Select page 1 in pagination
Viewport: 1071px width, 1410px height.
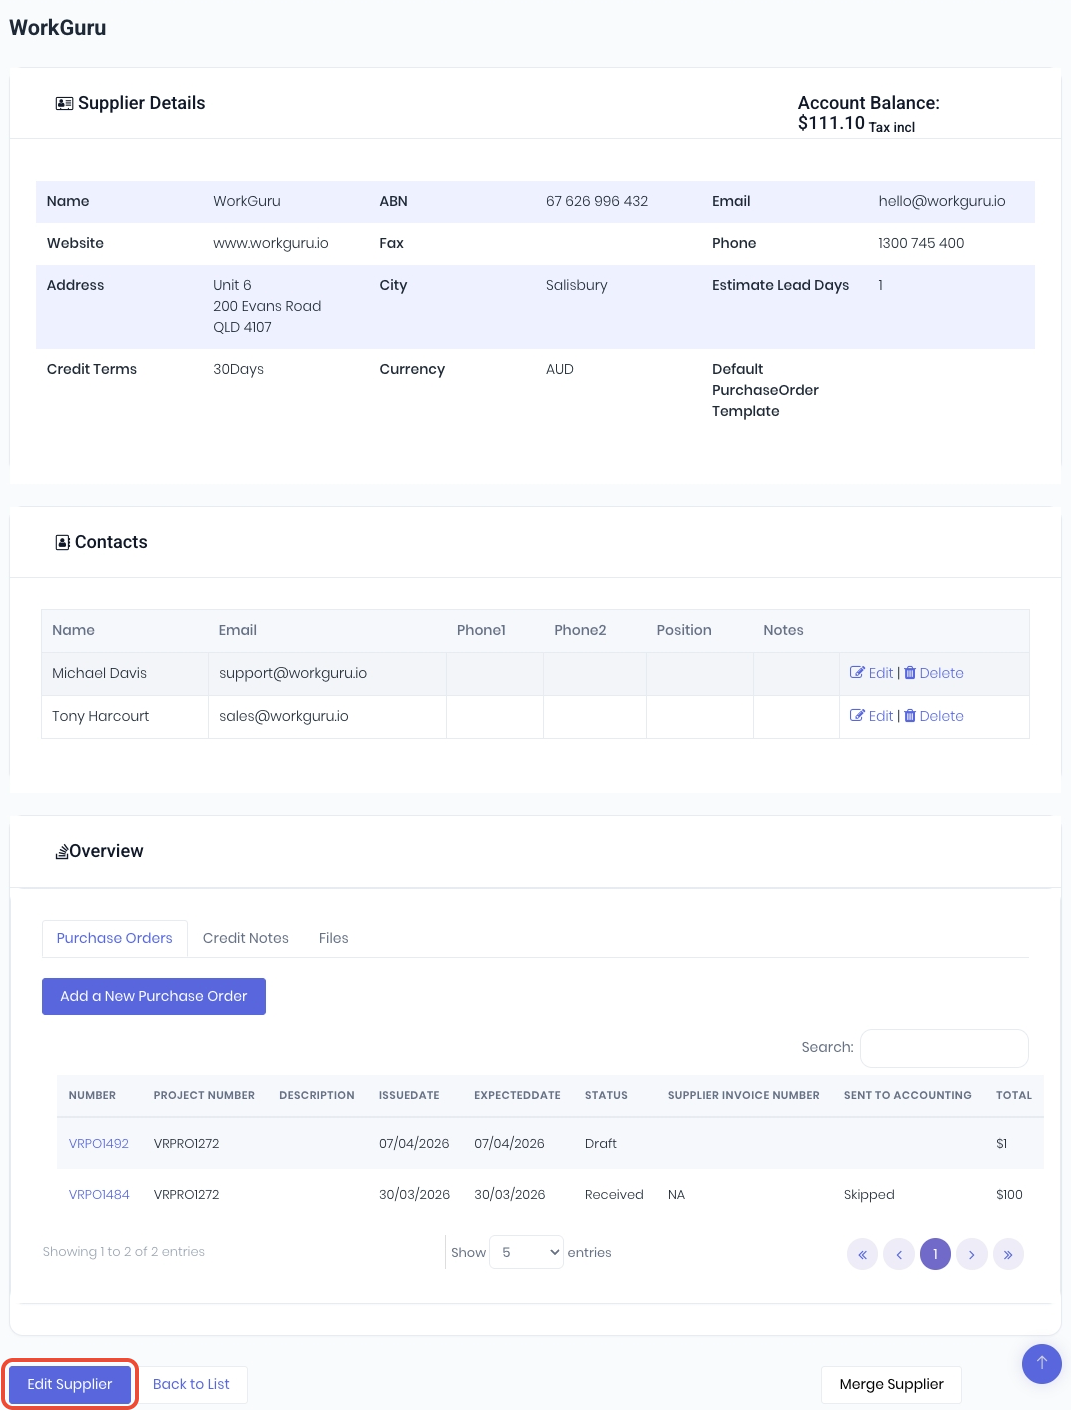click(935, 1254)
